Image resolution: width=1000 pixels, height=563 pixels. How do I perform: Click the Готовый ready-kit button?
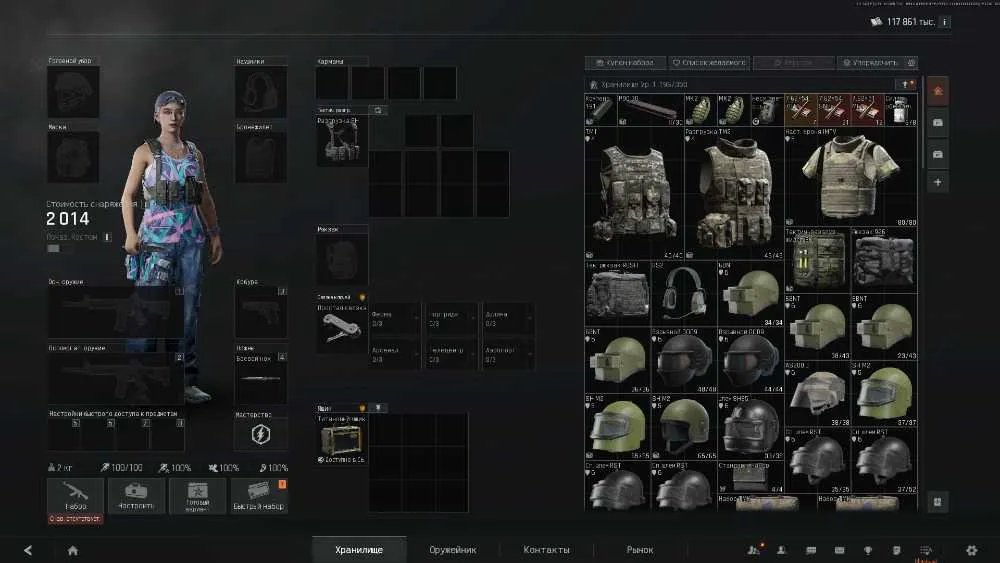198,495
